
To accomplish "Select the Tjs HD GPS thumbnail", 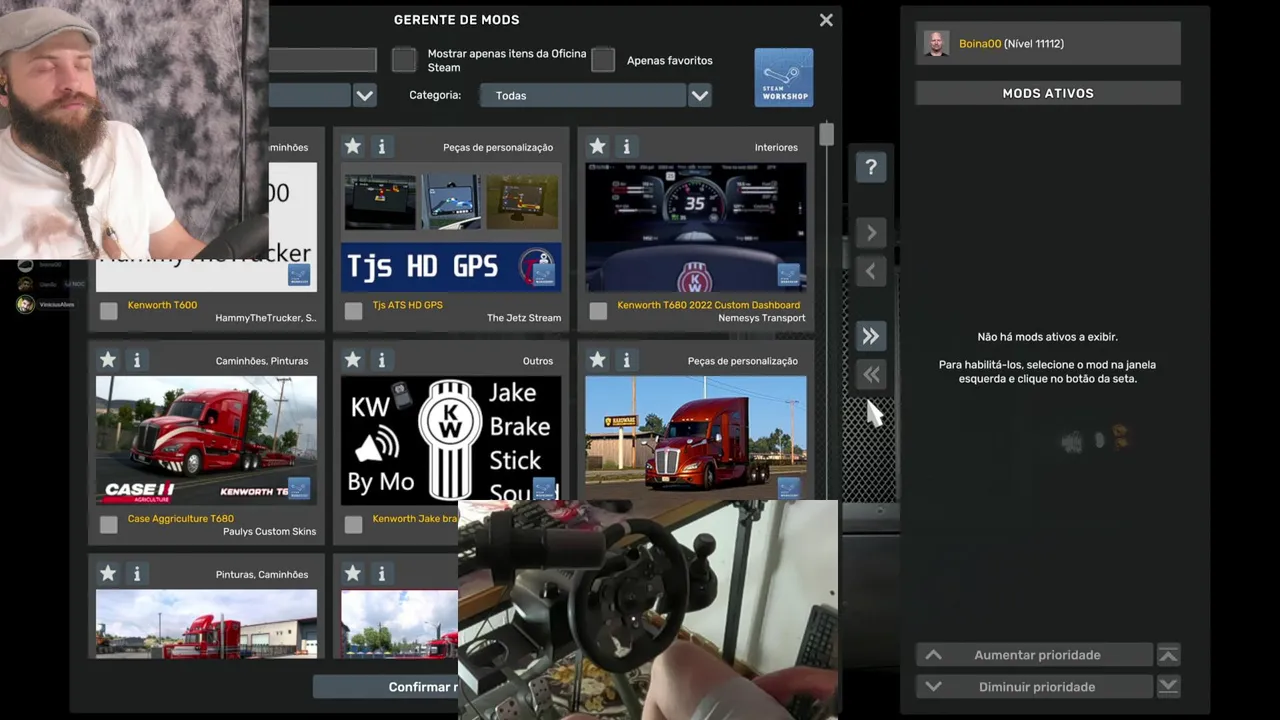I will 451,227.
